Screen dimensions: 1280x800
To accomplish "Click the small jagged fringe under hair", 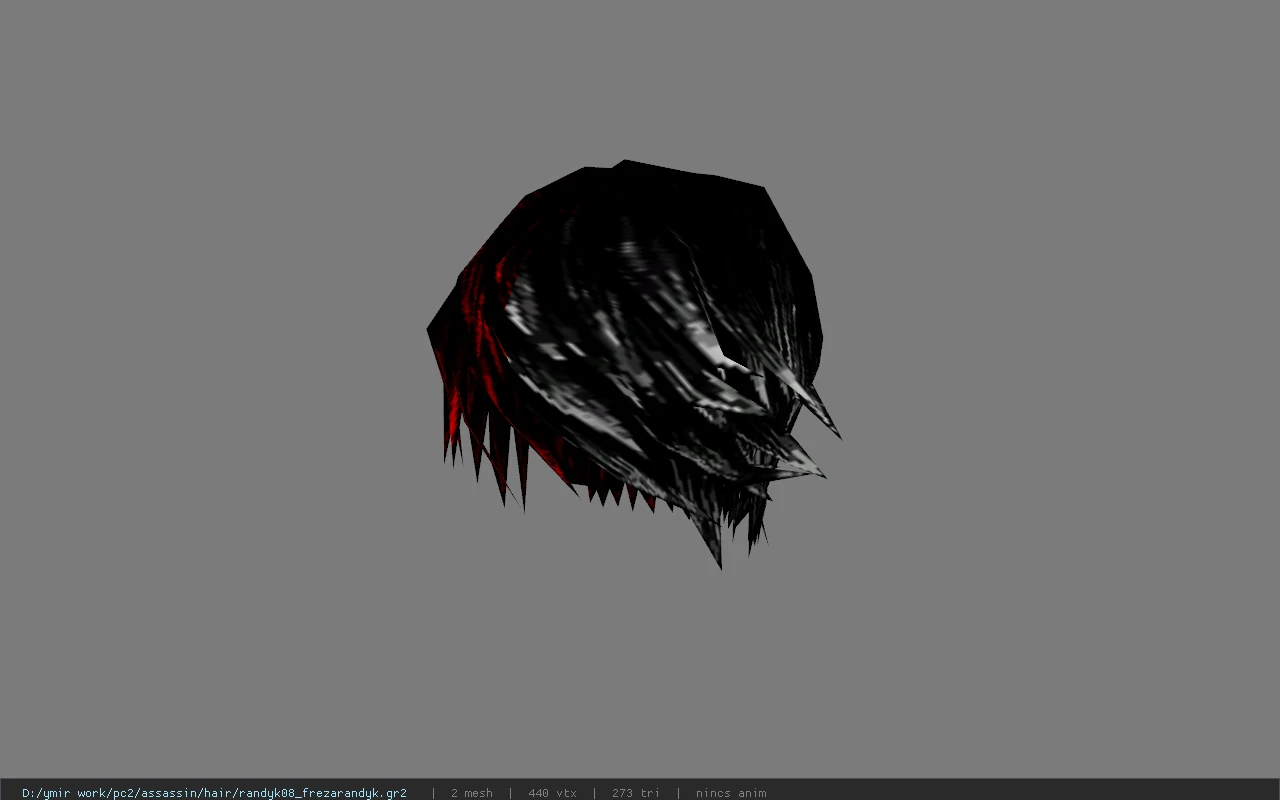I will click(620, 492).
